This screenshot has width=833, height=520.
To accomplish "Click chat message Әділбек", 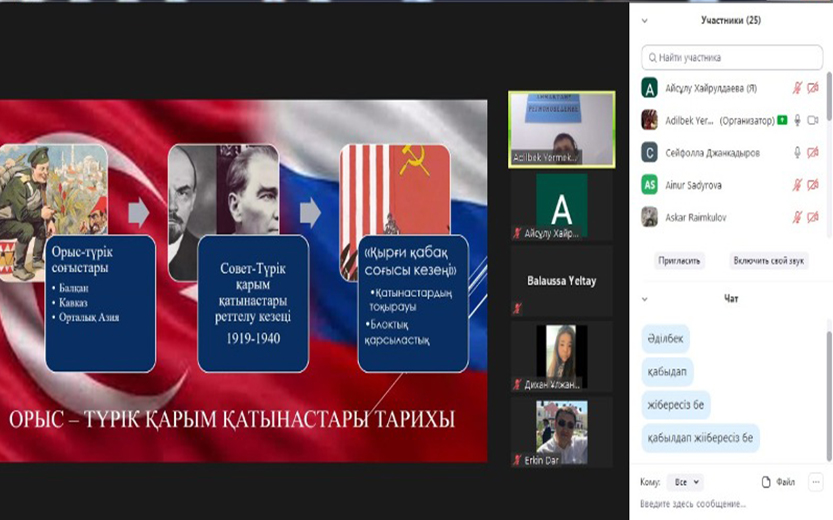I will point(666,339).
